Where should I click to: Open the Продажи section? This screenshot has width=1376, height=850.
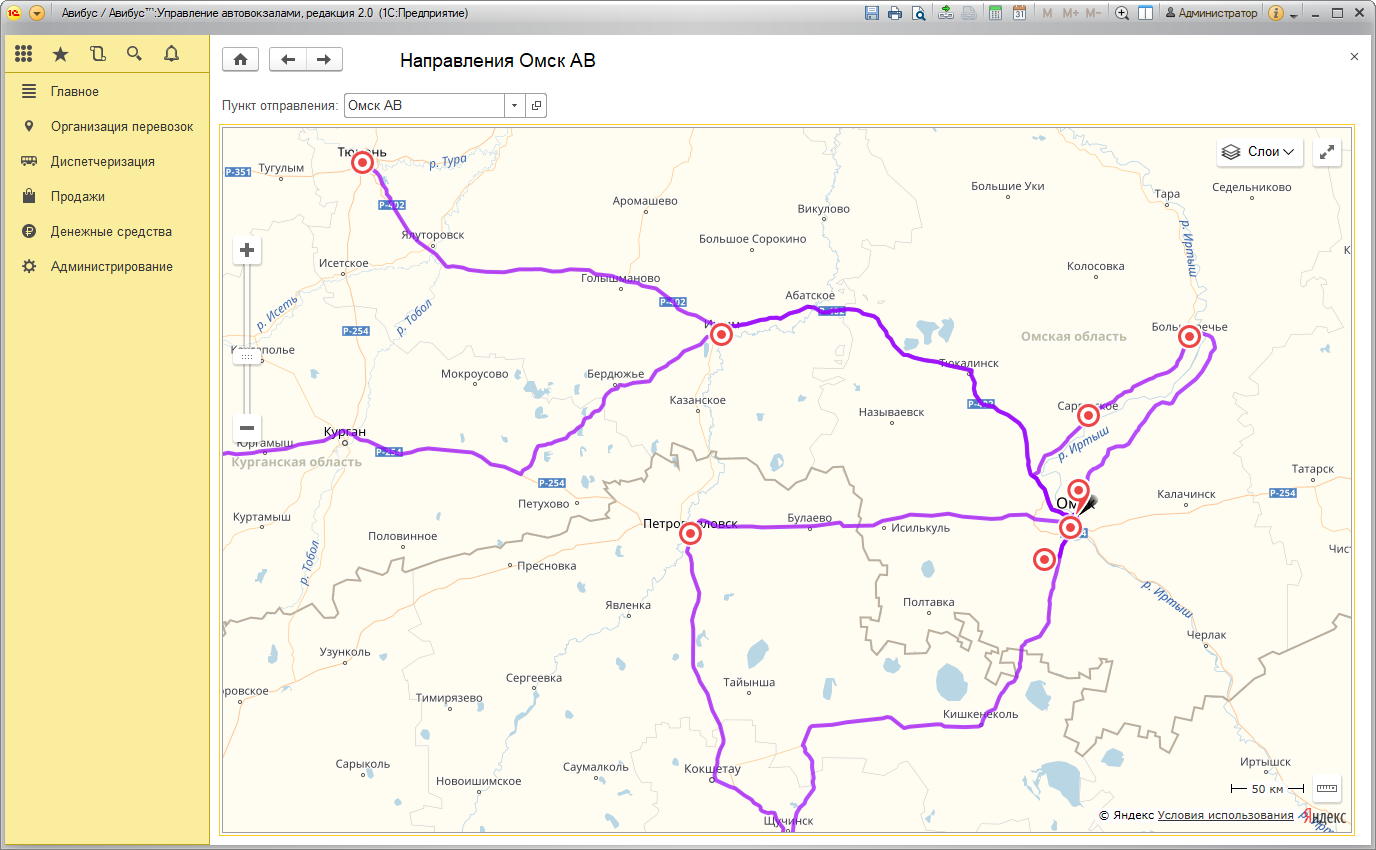coord(78,197)
